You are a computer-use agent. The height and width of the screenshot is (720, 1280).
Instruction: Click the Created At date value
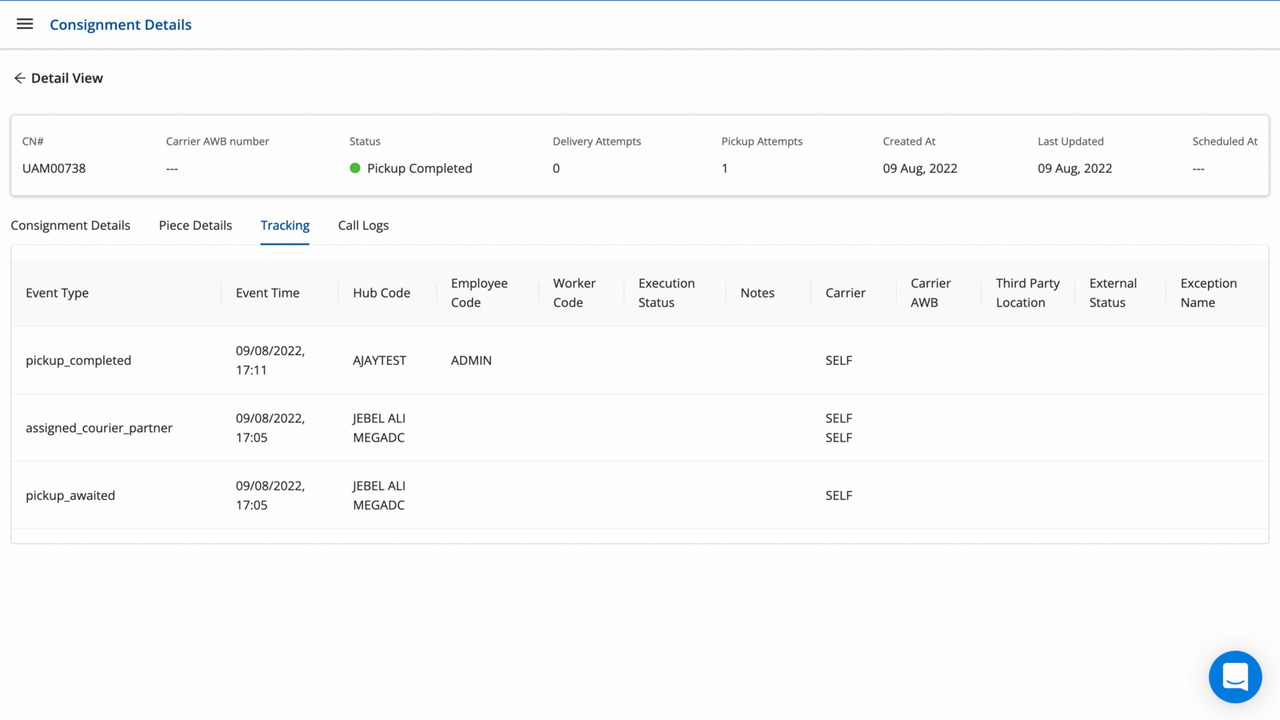click(920, 168)
